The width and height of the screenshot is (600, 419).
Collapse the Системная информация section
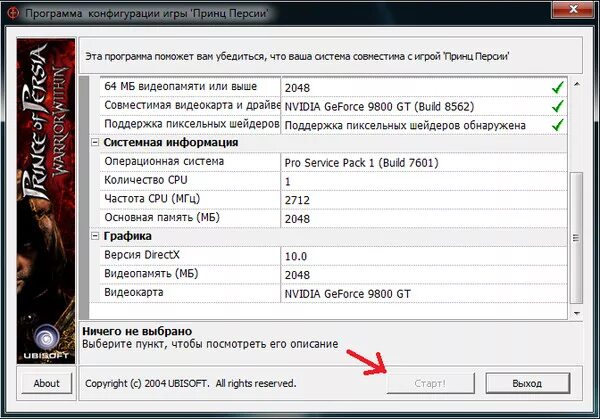[x=95, y=142]
